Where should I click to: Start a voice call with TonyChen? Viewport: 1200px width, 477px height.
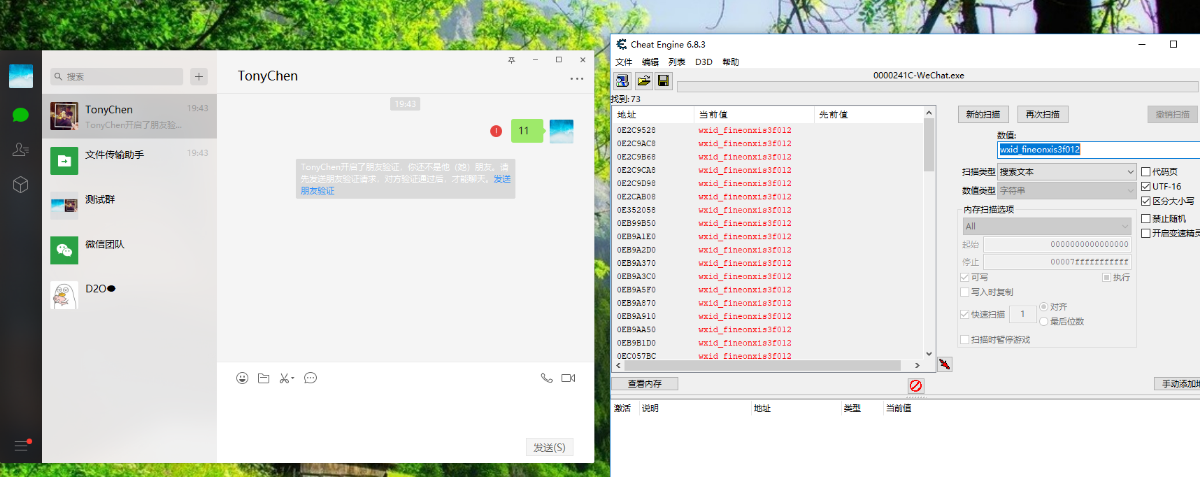pos(546,378)
